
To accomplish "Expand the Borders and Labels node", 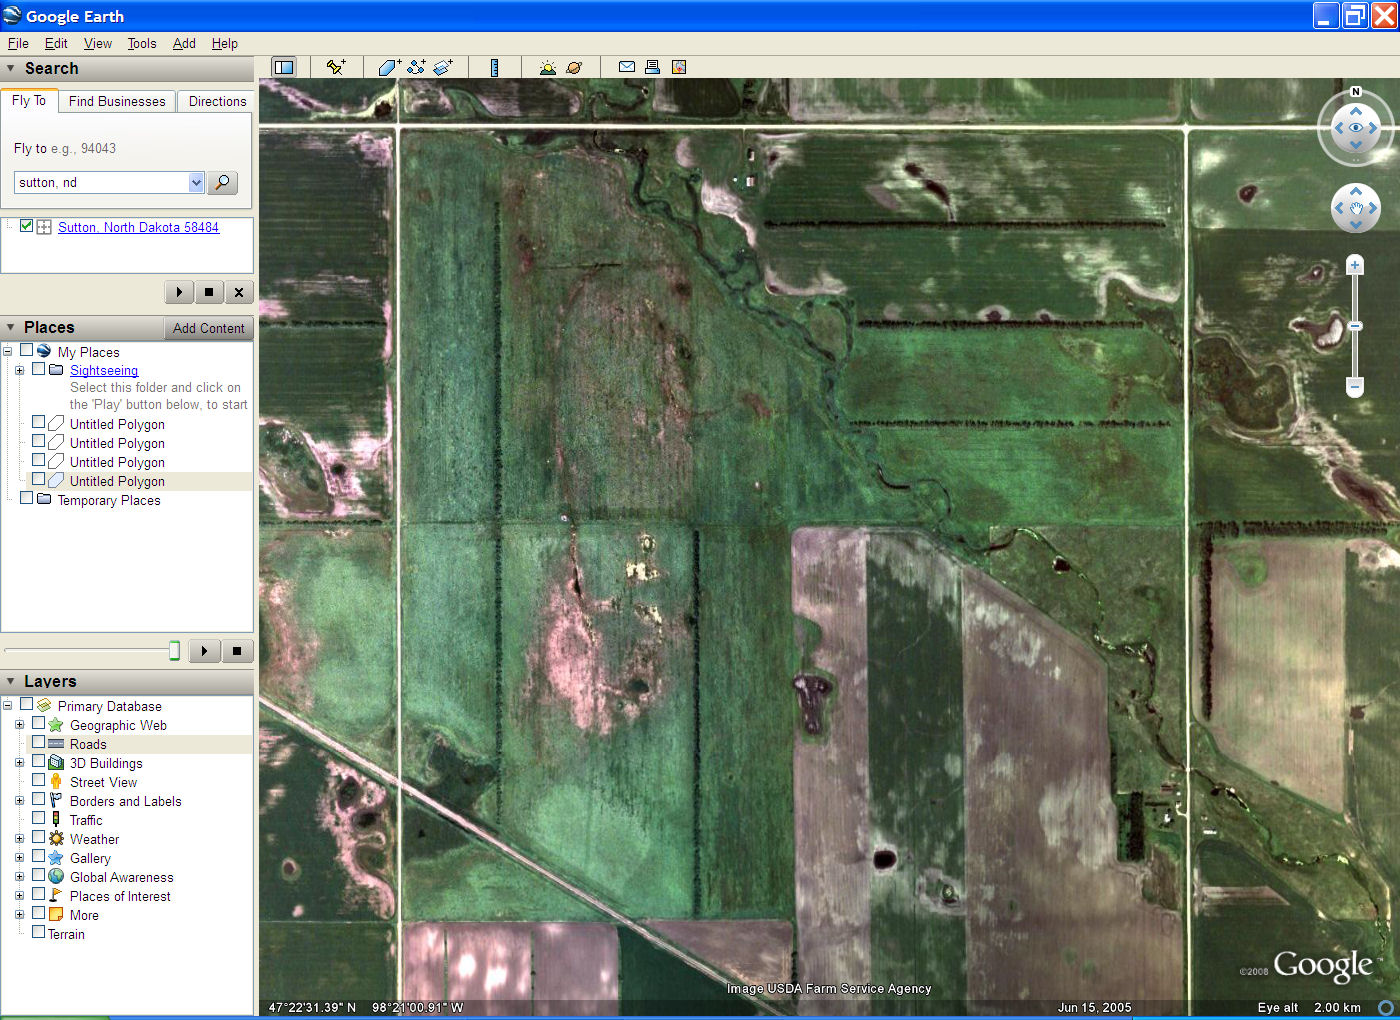I will tap(19, 801).
